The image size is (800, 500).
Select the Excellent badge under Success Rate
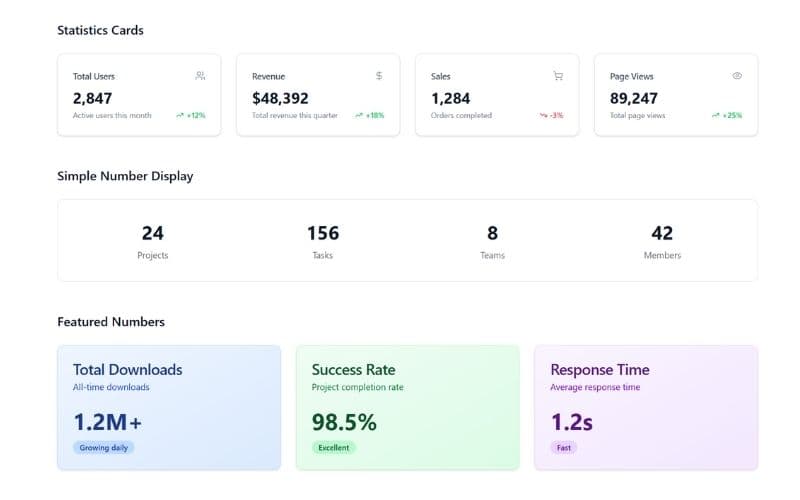[x=333, y=447]
